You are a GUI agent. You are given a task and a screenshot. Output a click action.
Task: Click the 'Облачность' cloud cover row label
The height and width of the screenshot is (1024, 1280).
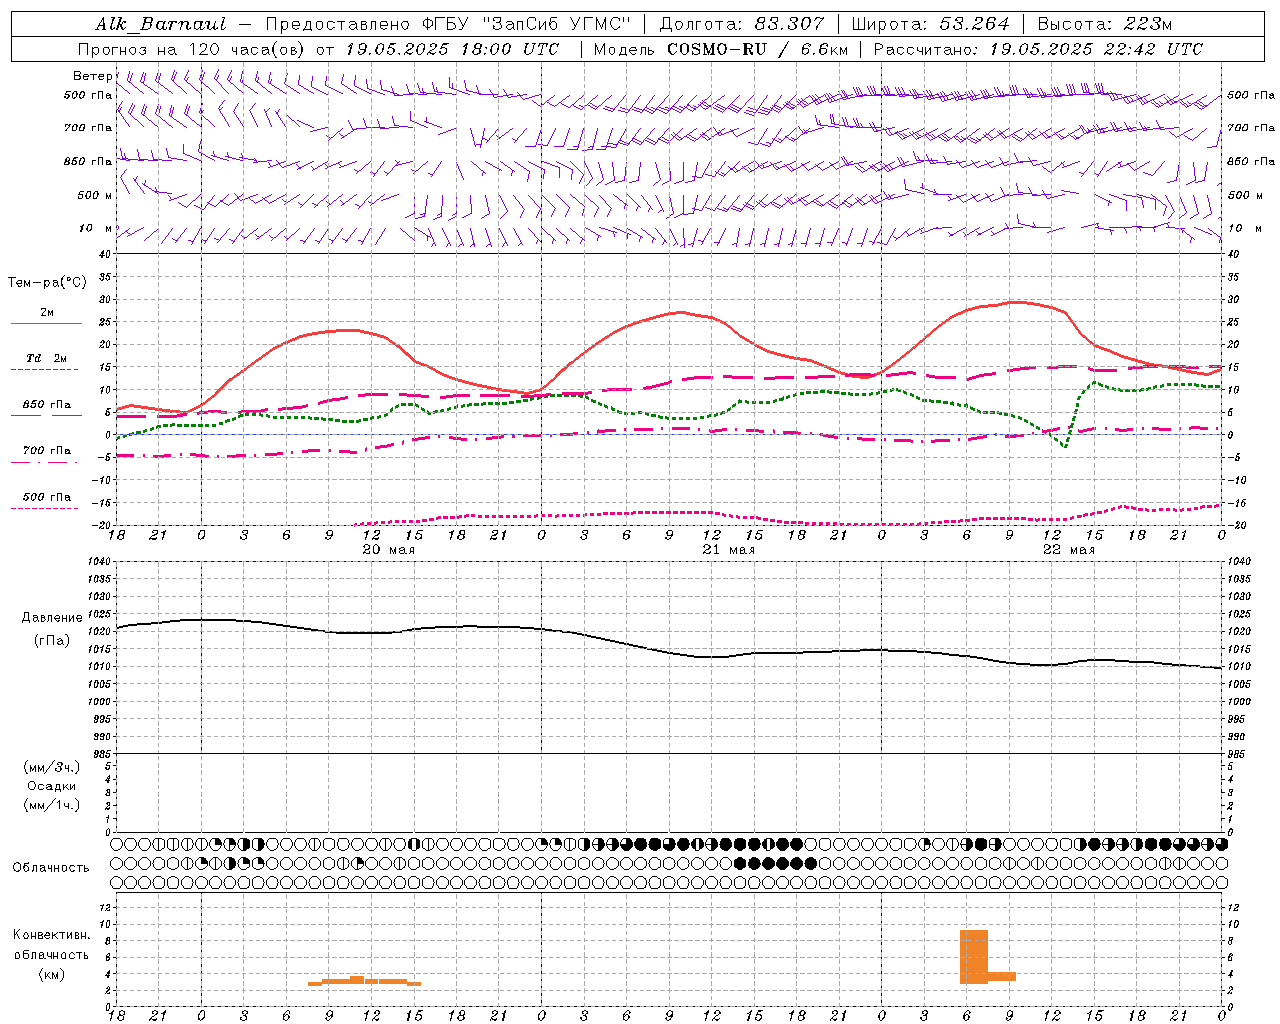(x=51, y=867)
